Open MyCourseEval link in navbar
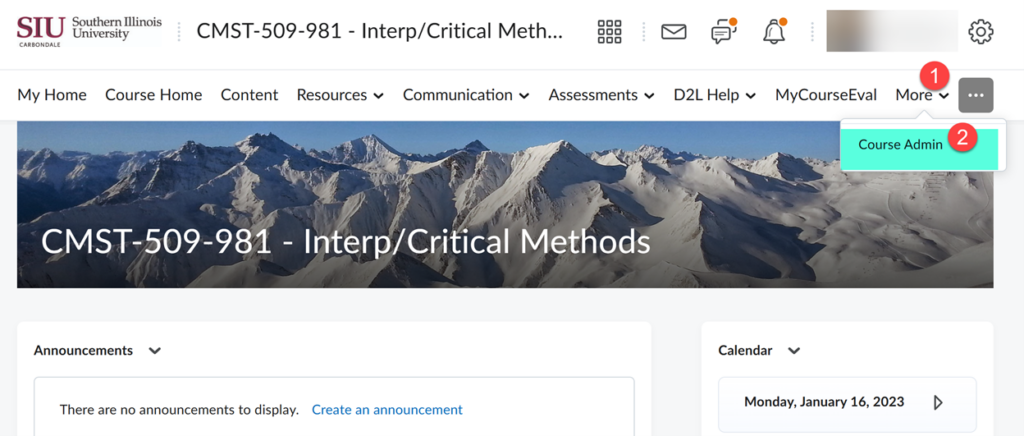 point(826,95)
